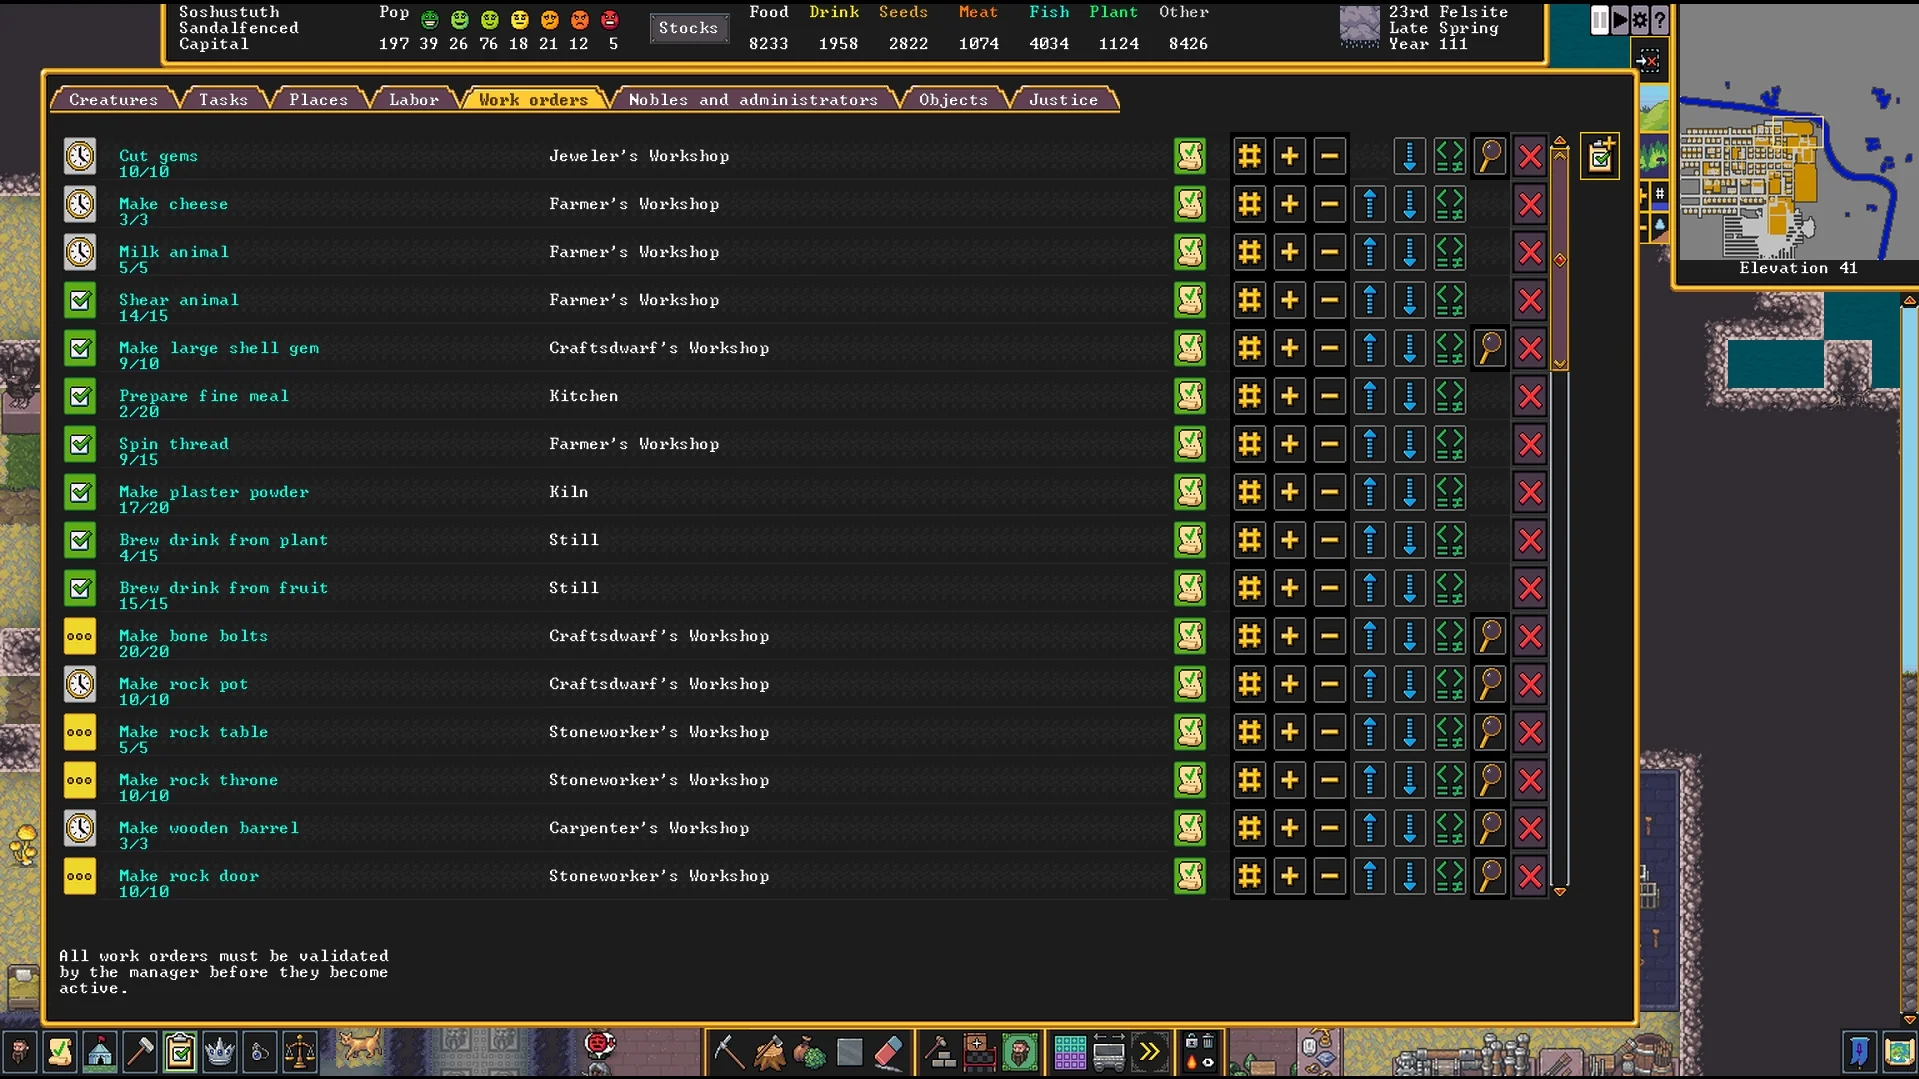Open details of Make large shell gem order
1919x1079 pixels.
click(x=1489, y=348)
